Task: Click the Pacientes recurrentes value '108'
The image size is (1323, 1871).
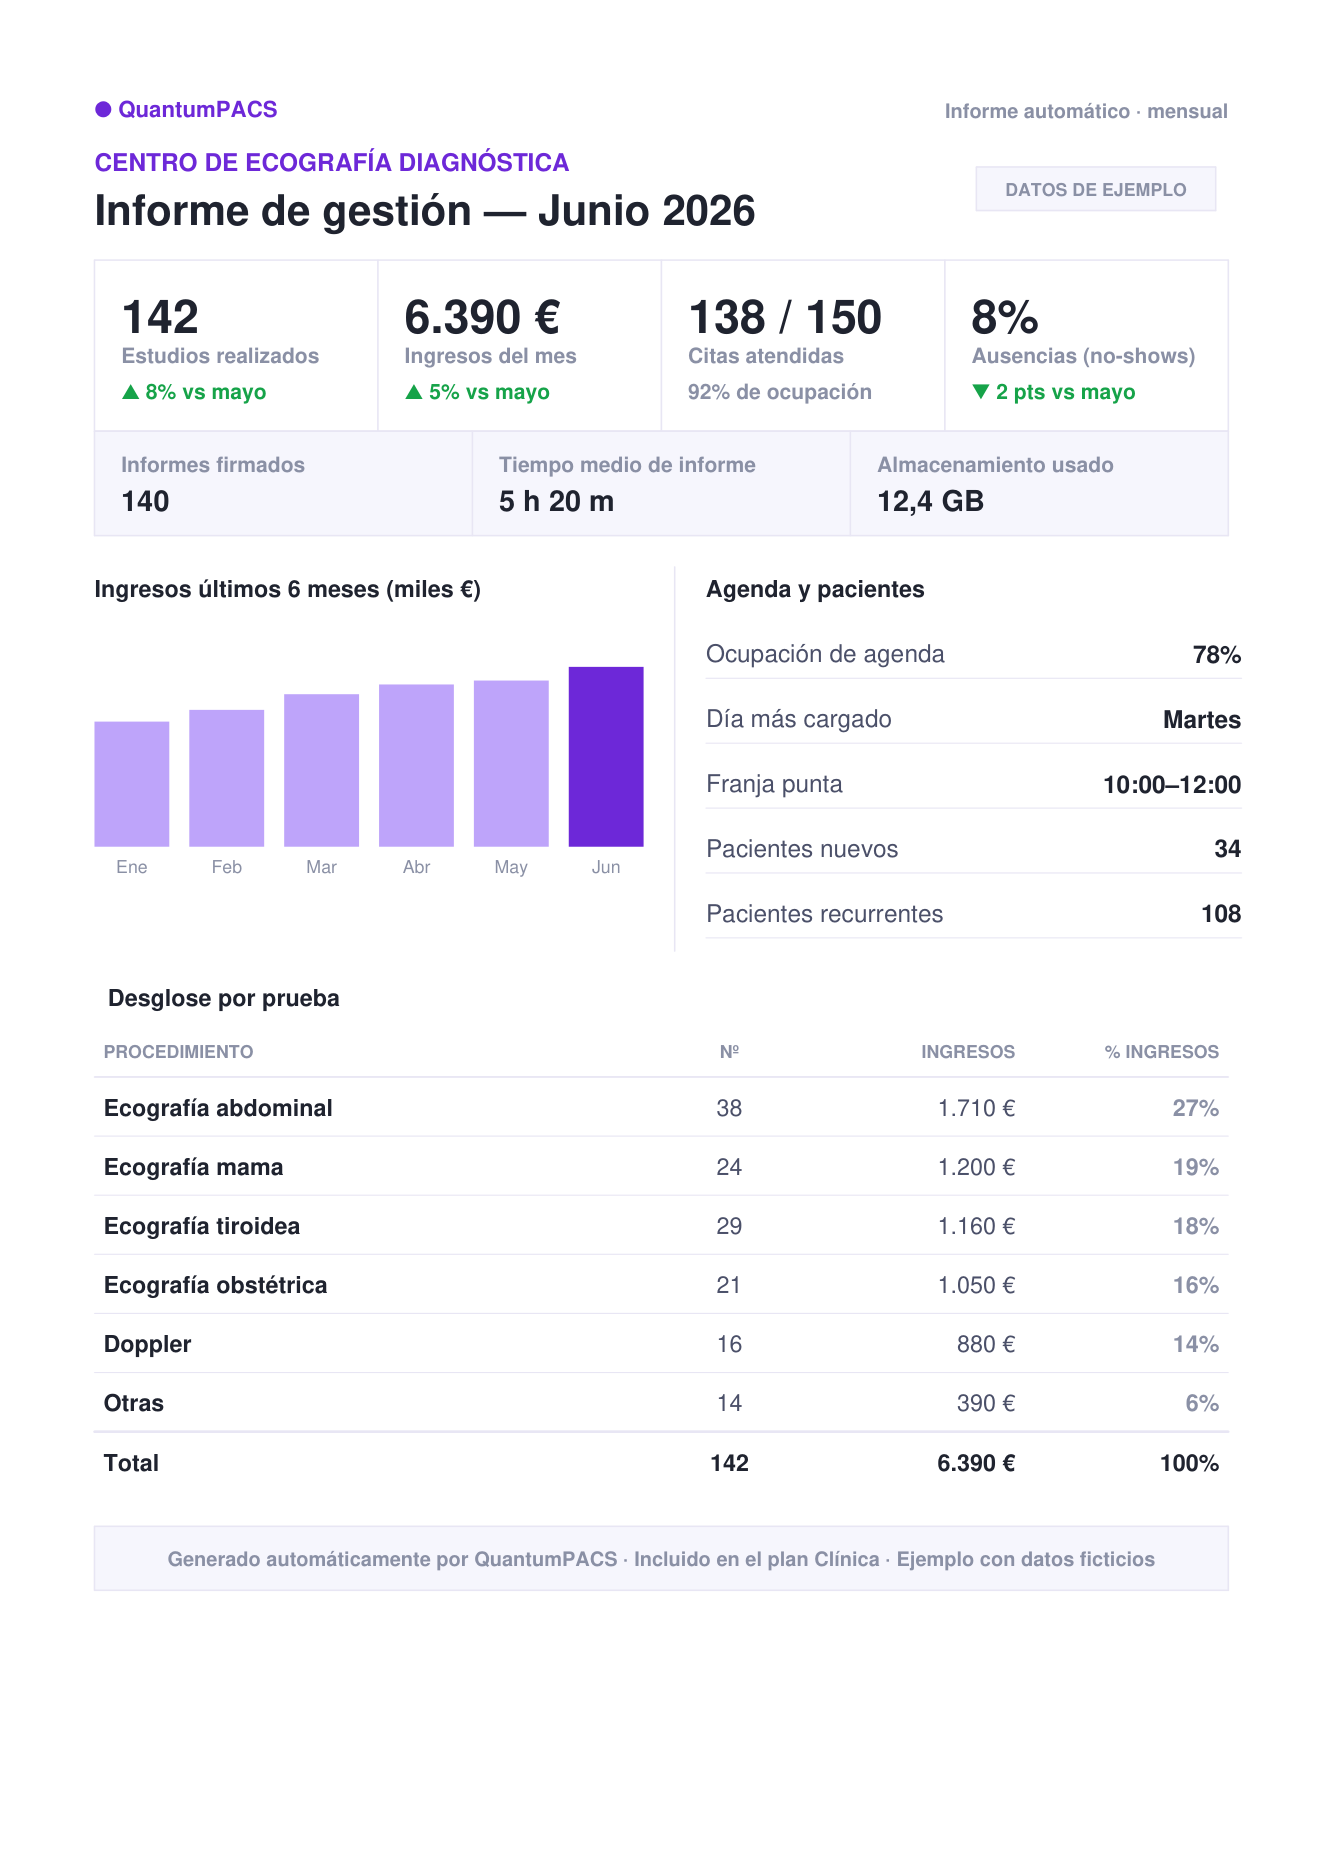Action: coord(1221,914)
